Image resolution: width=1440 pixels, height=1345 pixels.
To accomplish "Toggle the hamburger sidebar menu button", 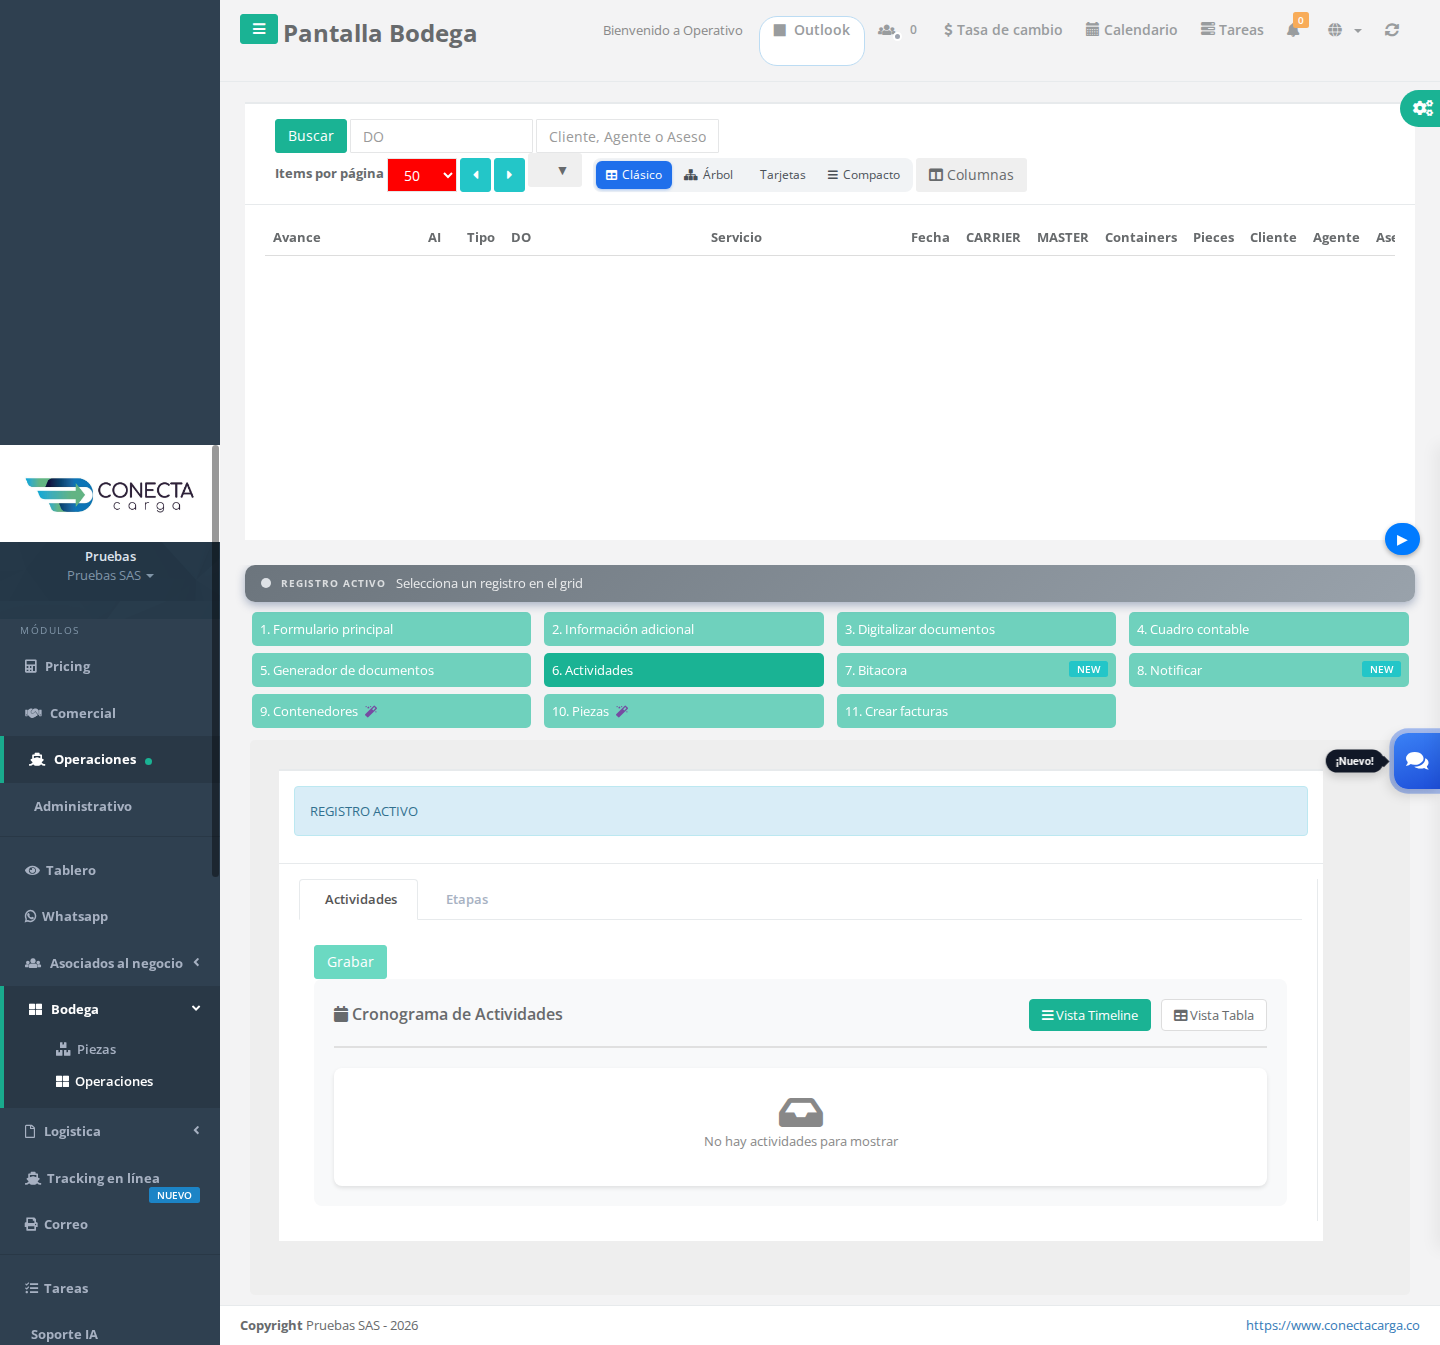I will [258, 29].
